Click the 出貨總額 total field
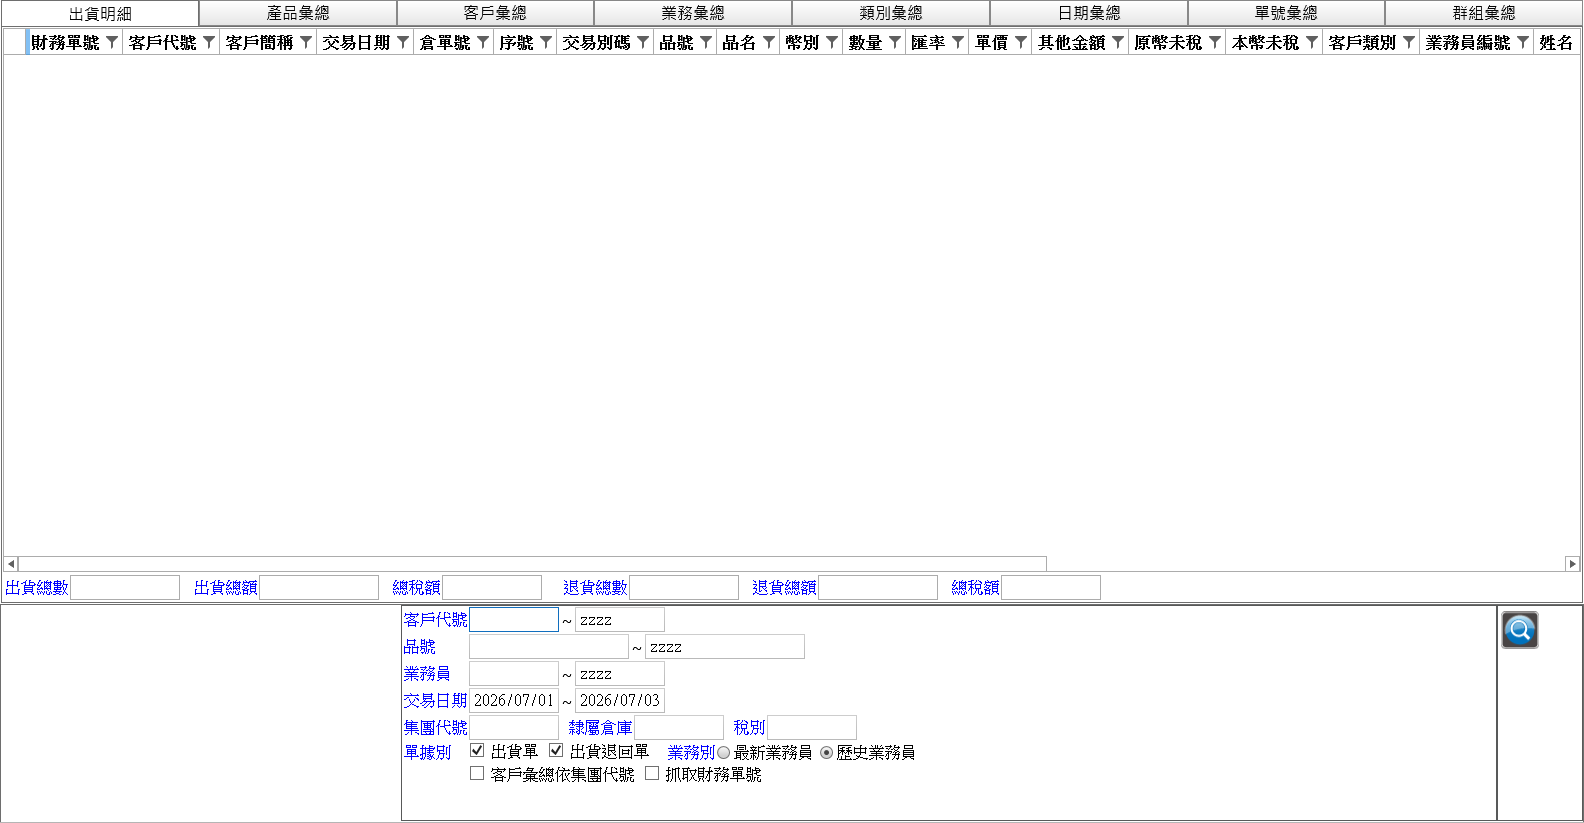 point(319,588)
